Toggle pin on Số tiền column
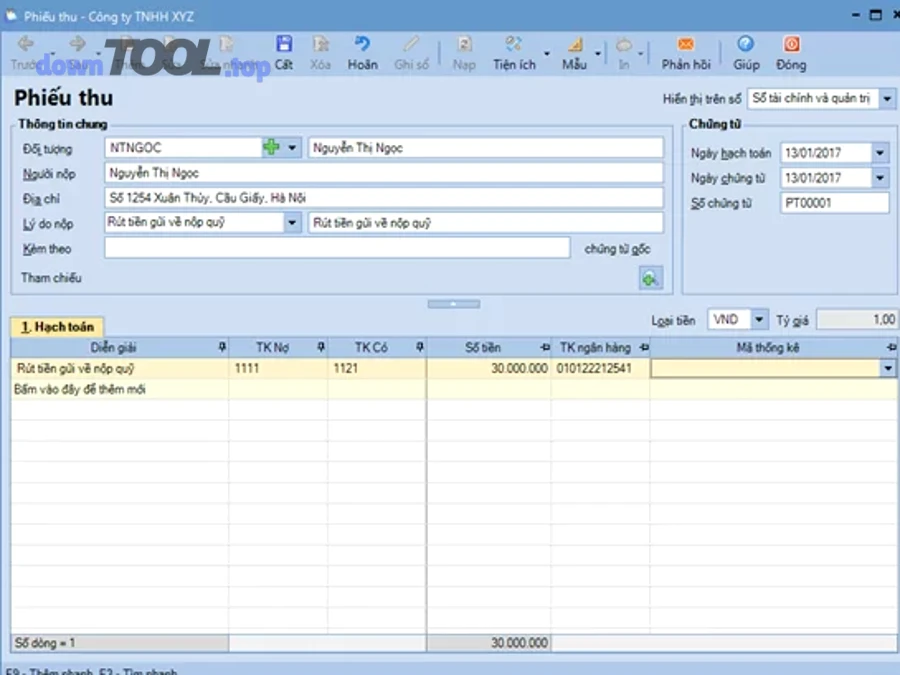Screen dimensions: 900x675 coord(545,347)
